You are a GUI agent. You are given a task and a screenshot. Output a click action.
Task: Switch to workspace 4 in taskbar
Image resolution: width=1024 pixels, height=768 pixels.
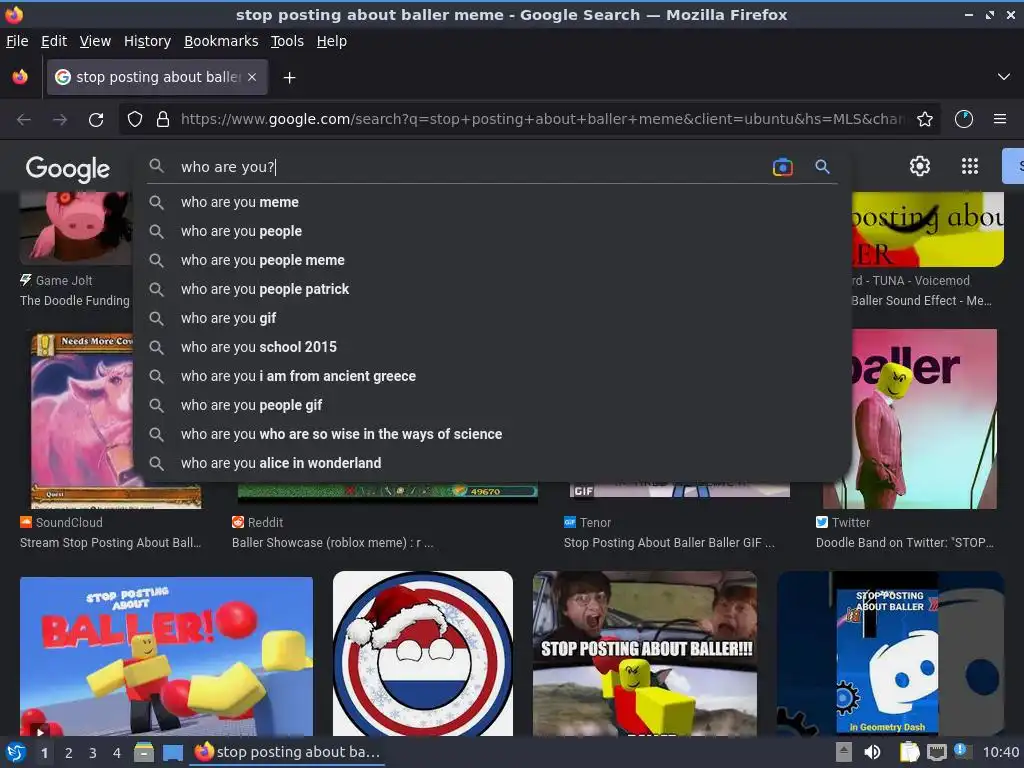coord(117,753)
